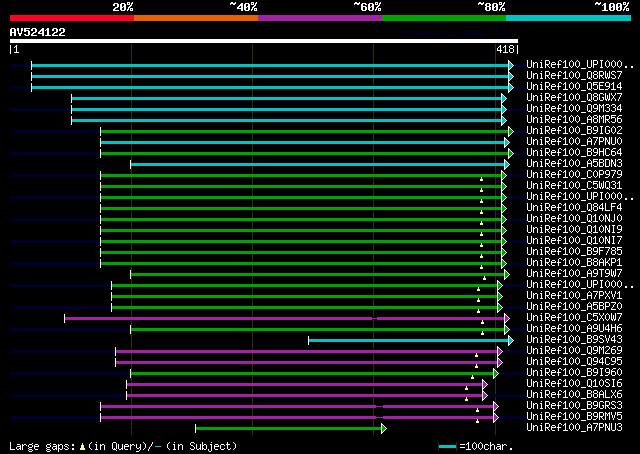Click the green ~80% identity legend bar
Viewport: 640px width, 454px height.
pos(444,18)
